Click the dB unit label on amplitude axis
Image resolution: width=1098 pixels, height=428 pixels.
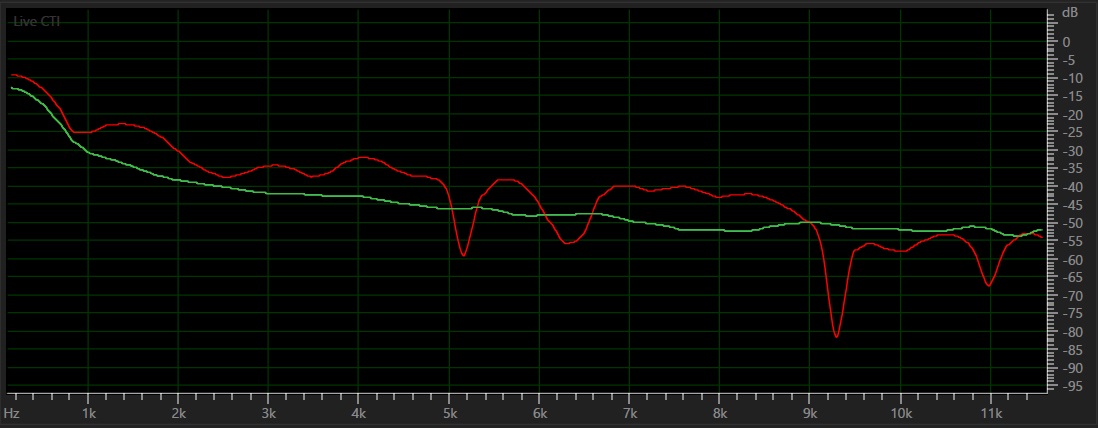(x=1070, y=13)
